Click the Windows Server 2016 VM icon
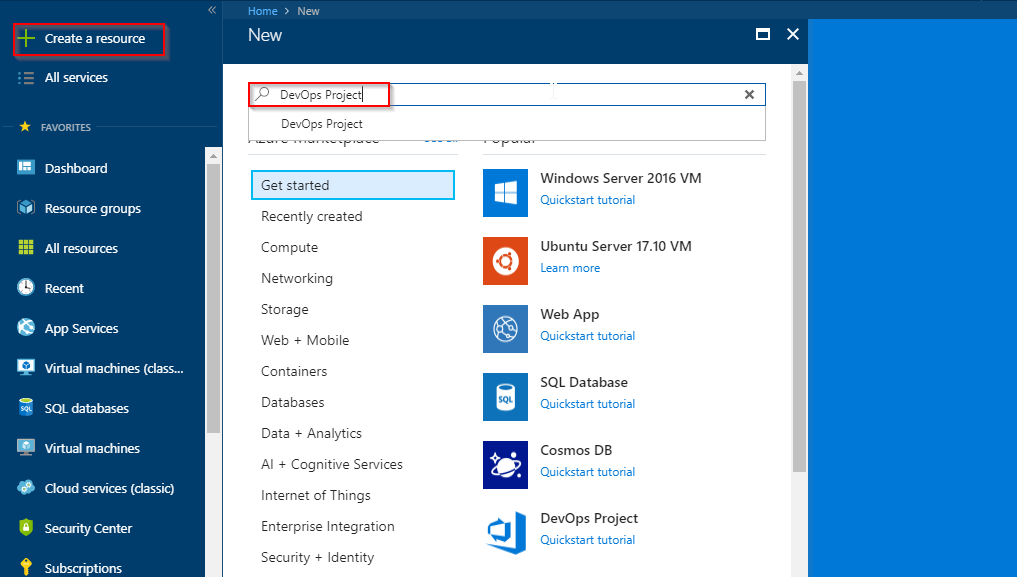The width and height of the screenshot is (1017, 577). pyautogui.click(x=505, y=193)
